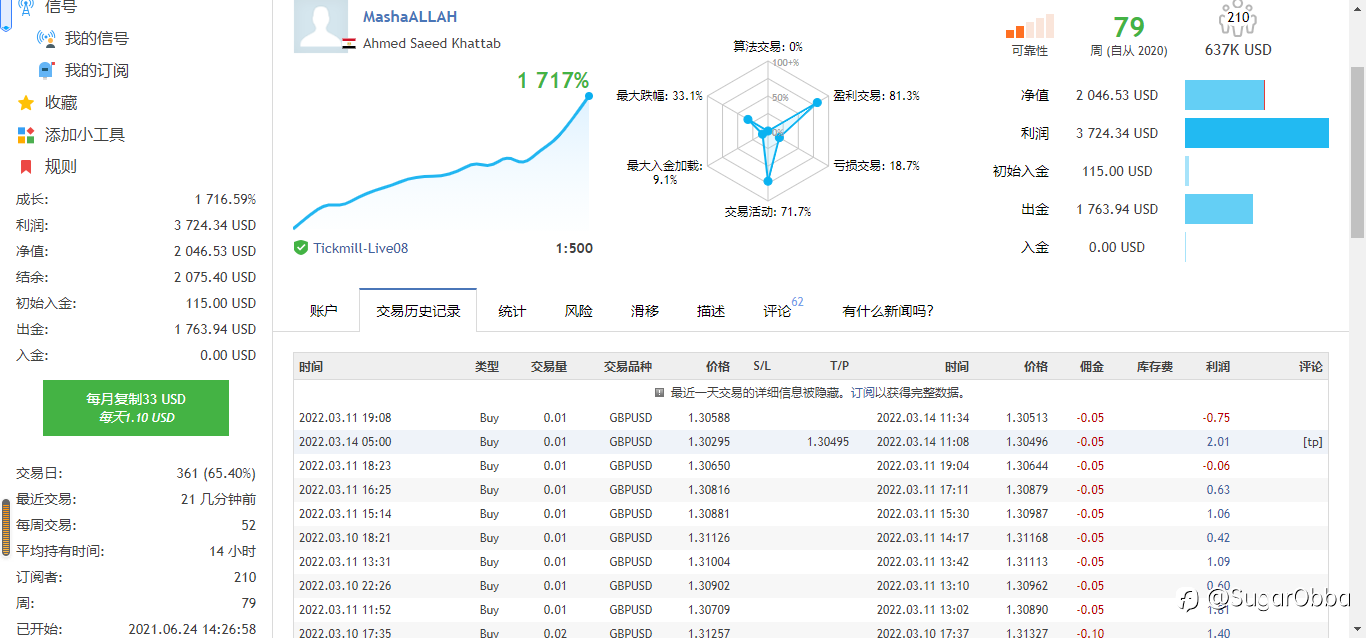Sort by the 评论 column header
Viewport: 1366px width, 638px height.
click(1310, 367)
